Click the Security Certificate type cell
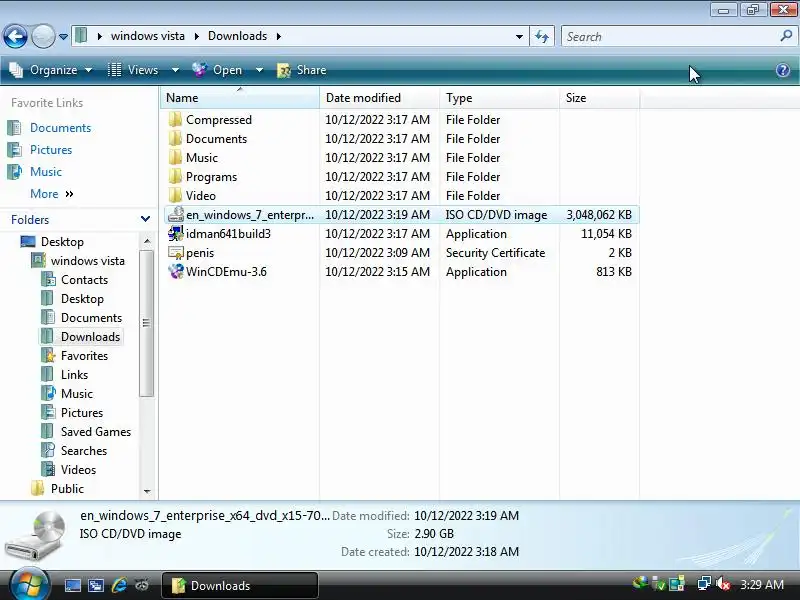 495,253
